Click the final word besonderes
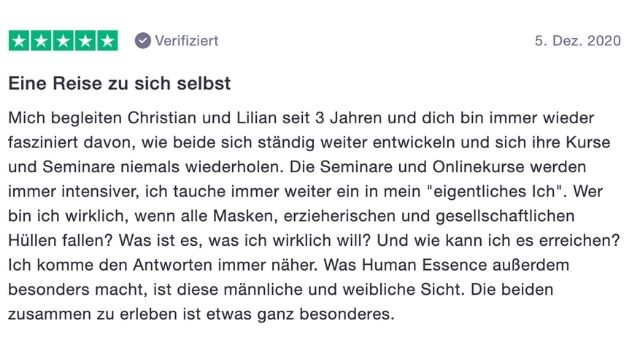Image resolution: width=640 pixels, height=360 pixels. pos(347,314)
